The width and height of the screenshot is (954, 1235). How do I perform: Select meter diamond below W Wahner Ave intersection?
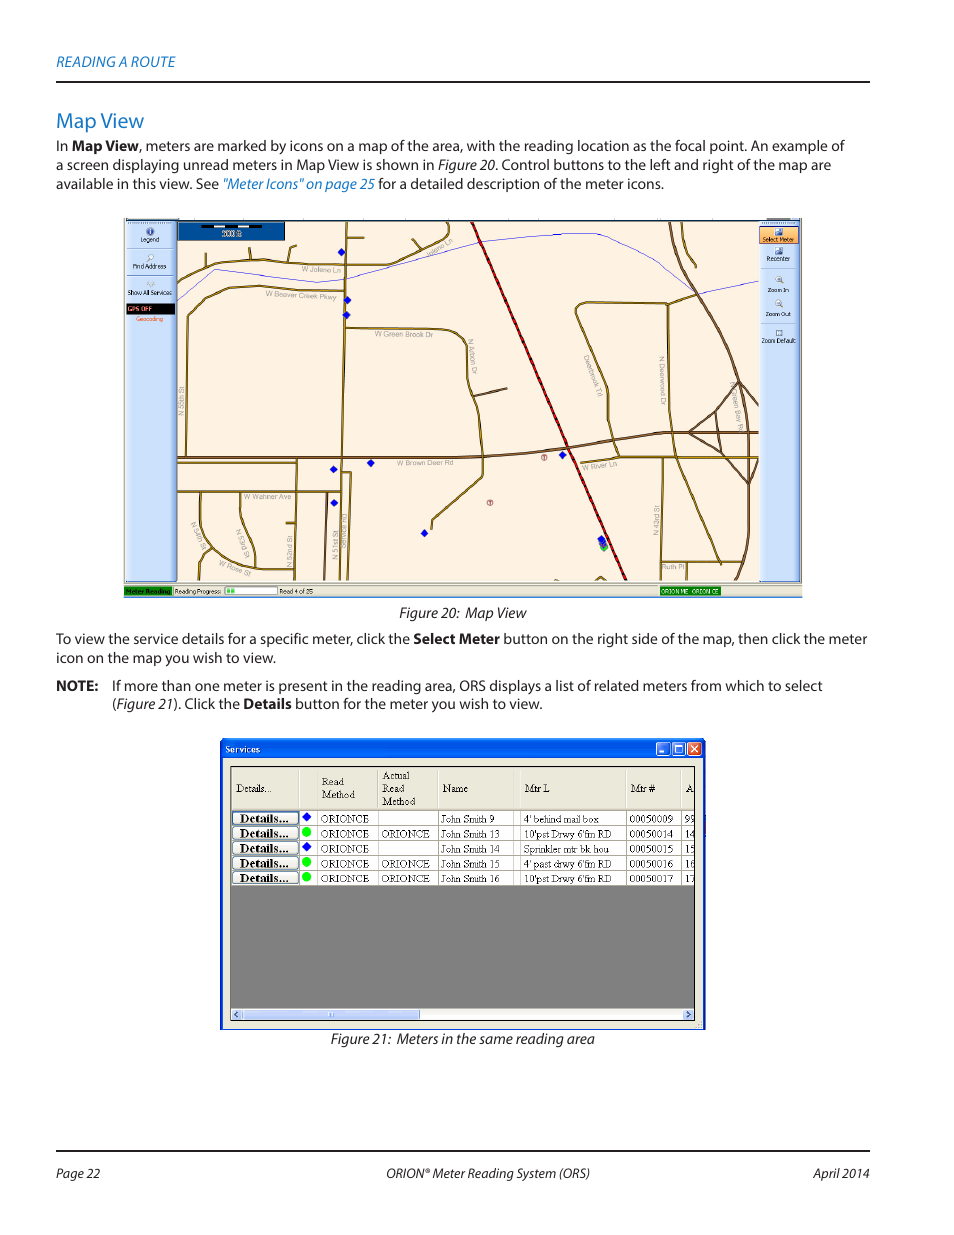coord(334,503)
